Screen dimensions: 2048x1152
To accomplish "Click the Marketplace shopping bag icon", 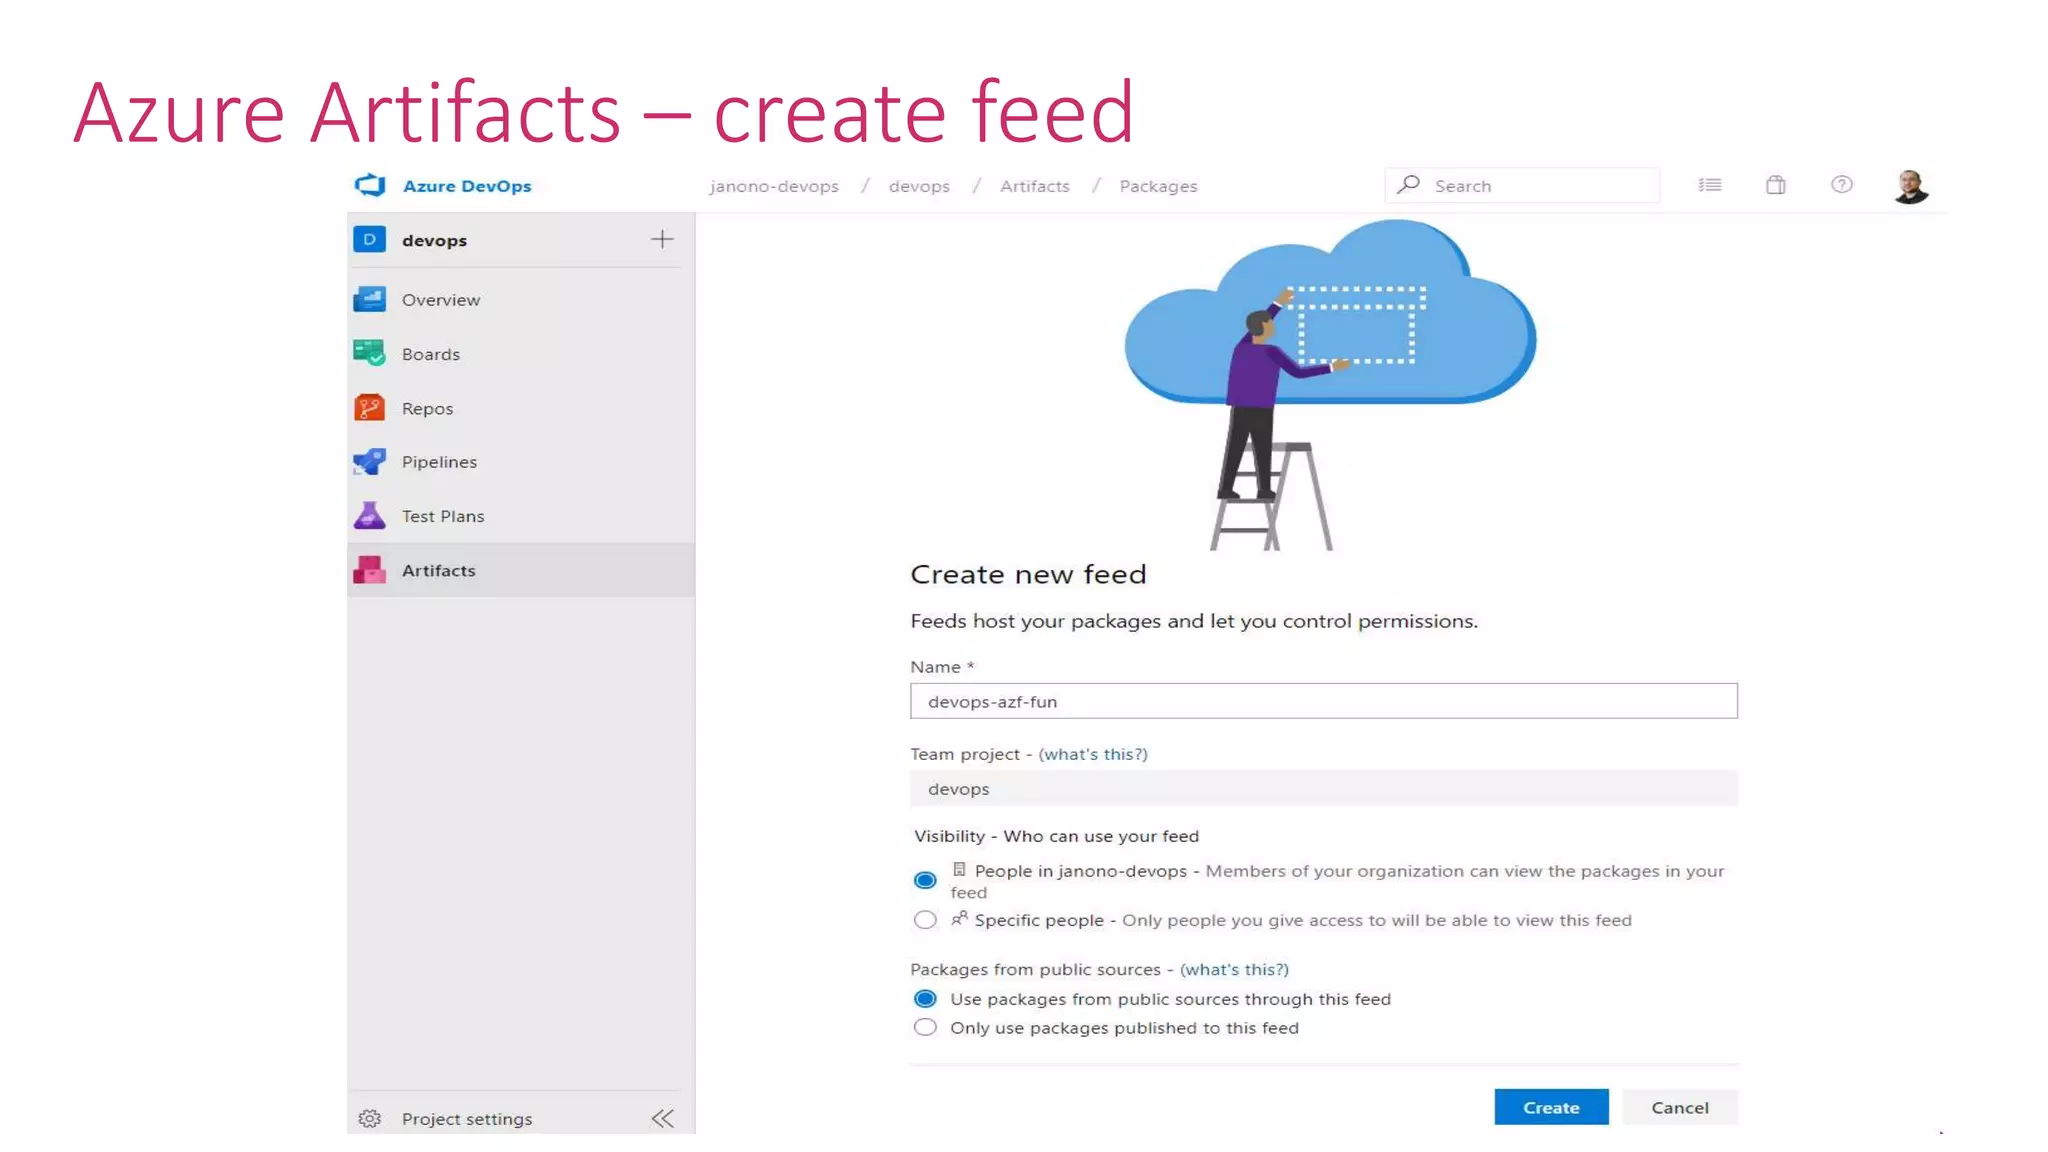I will 1775,185.
